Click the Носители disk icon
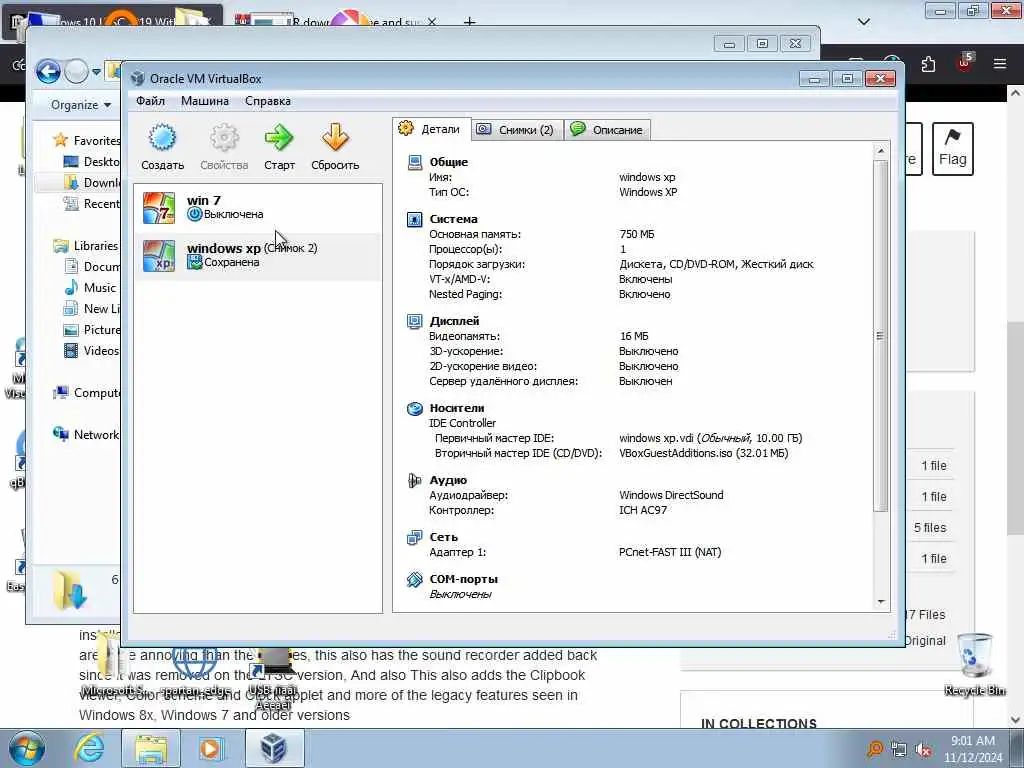Screen dimensions: 1024x768 (x=415, y=409)
